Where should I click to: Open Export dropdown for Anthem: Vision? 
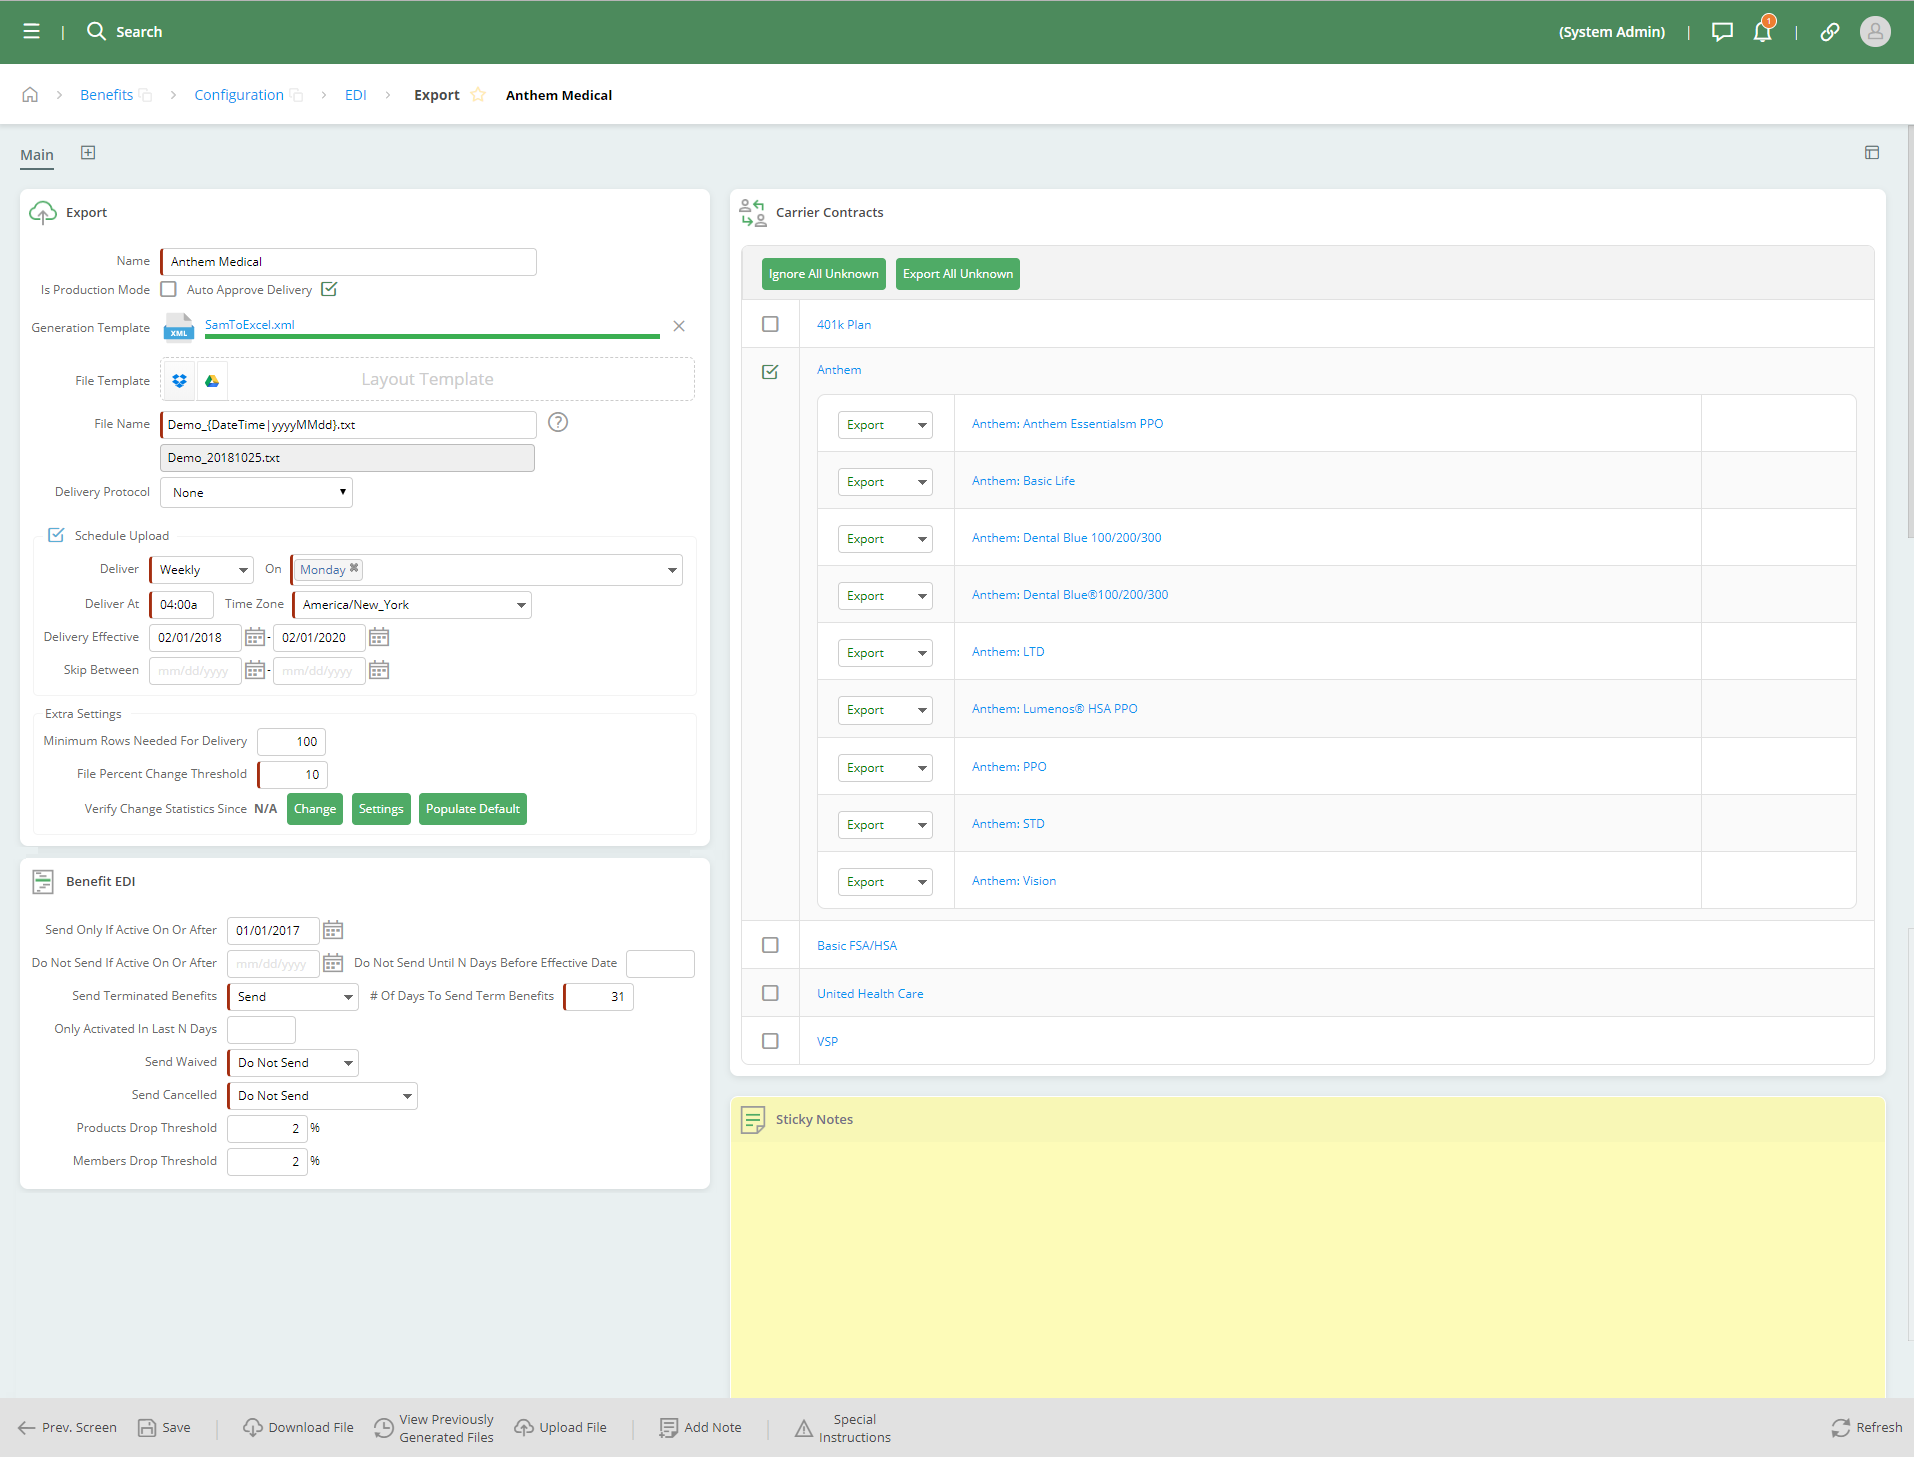click(x=885, y=882)
